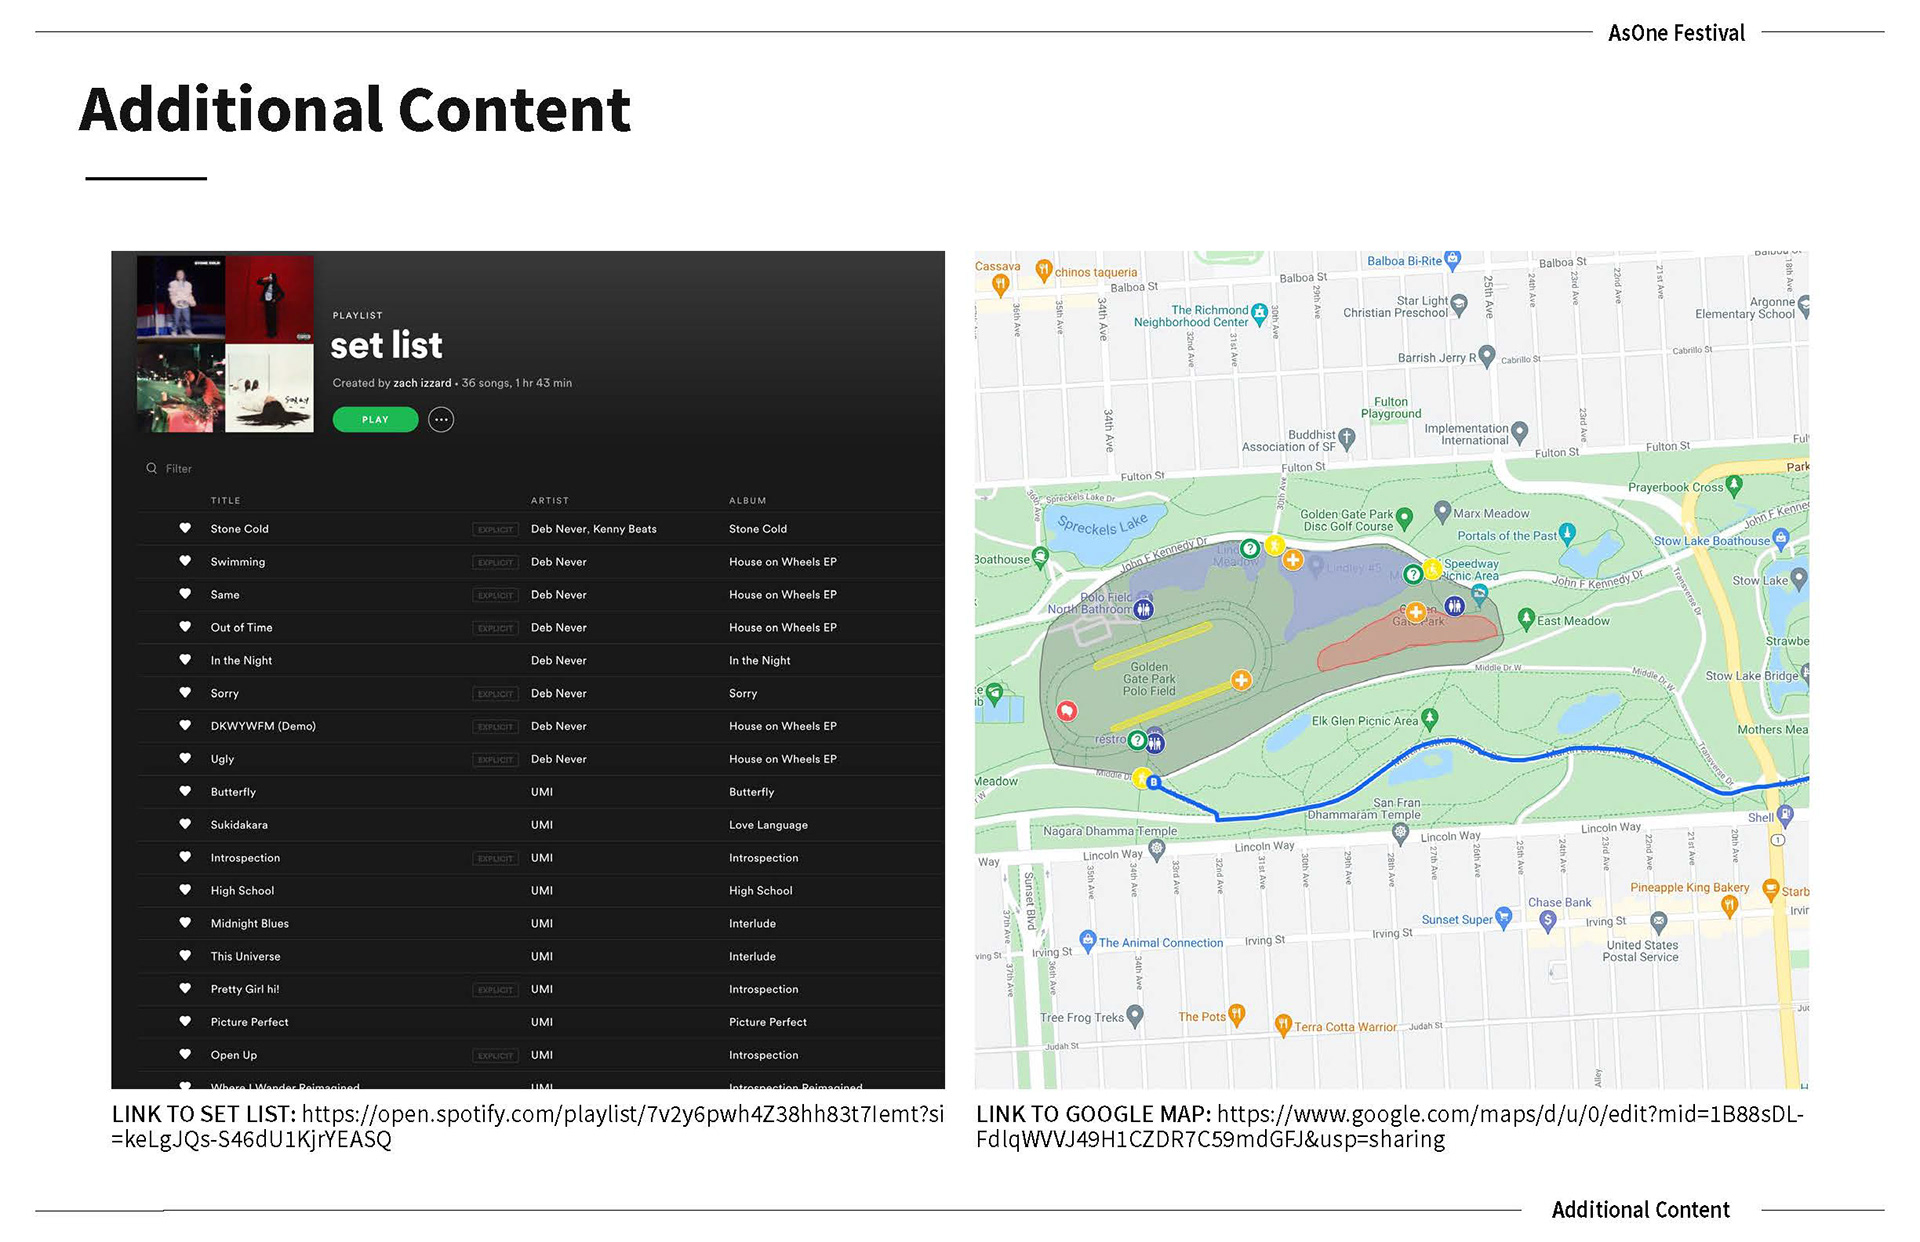Click the Chase Bank map marker
The width and height of the screenshot is (1920, 1242).
click(1548, 920)
